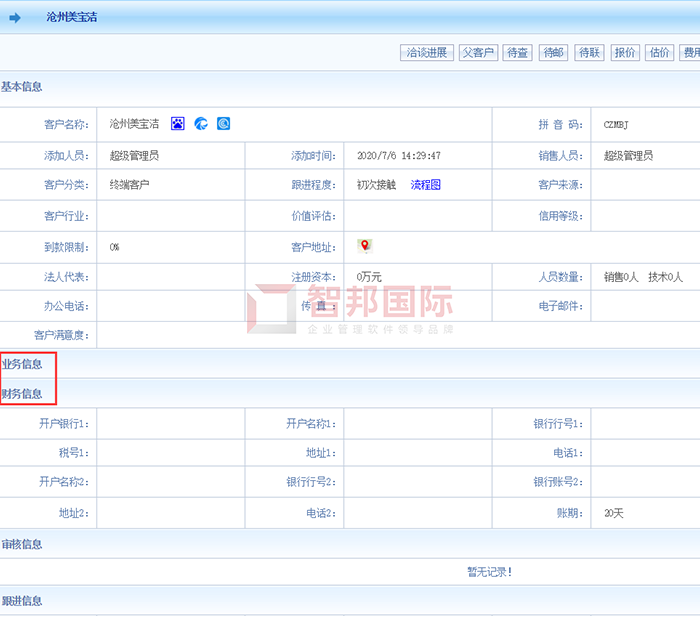700x619 pixels.
Task: Click the 客户满意度 label
Action: click(x=61, y=335)
